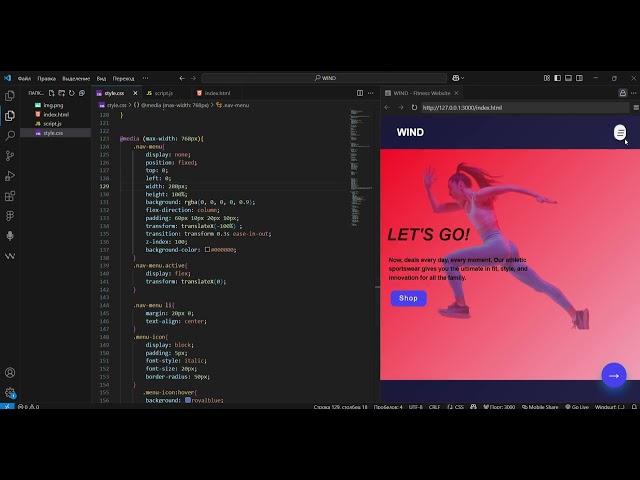This screenshot has height=480, width=640.
Task: Open the Extensions view
Action: [x=10, y=196]
